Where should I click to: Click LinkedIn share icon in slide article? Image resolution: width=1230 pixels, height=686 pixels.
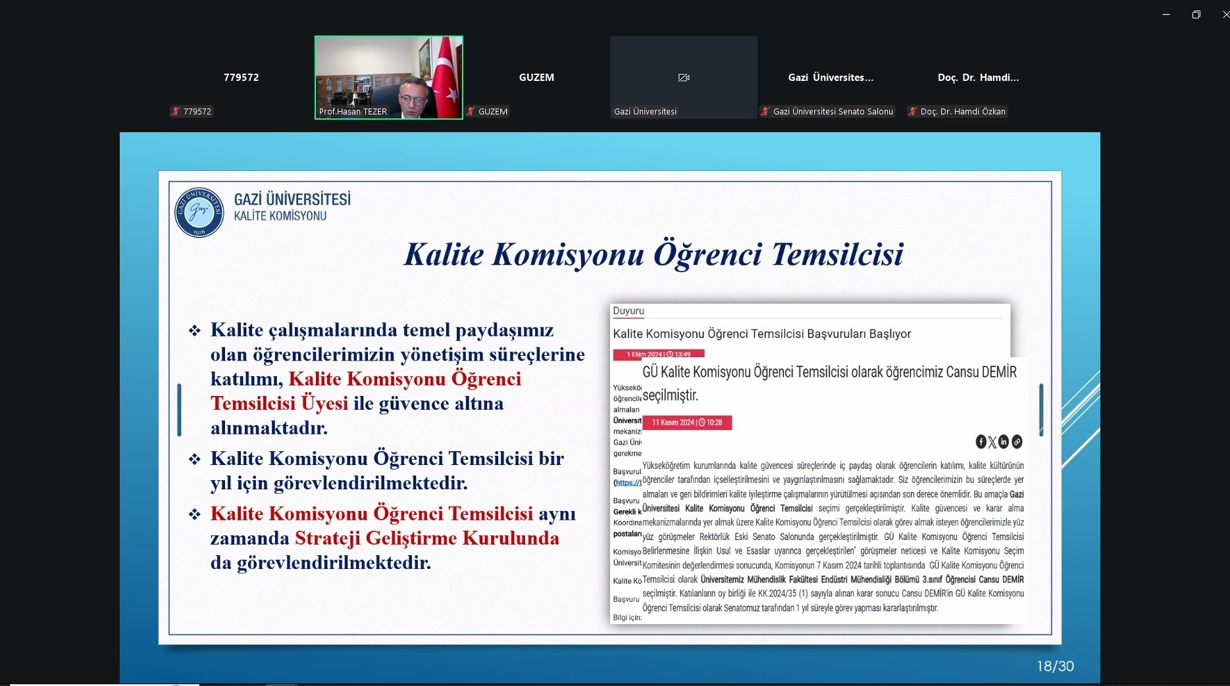click(1004, 442)
